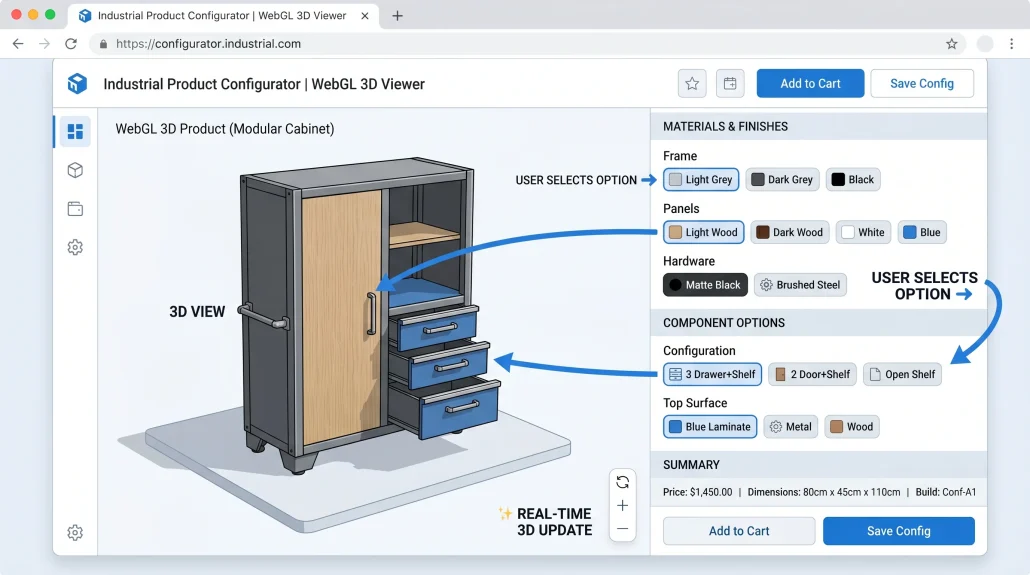Screen dimensions: 1030x575
Task: Go back in the browser
Action: (18, 44)
